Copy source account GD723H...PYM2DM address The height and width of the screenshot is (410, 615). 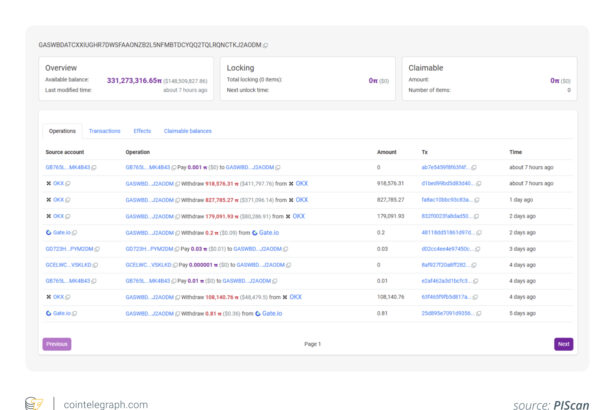pyautogui.click(x=97, y=248)
